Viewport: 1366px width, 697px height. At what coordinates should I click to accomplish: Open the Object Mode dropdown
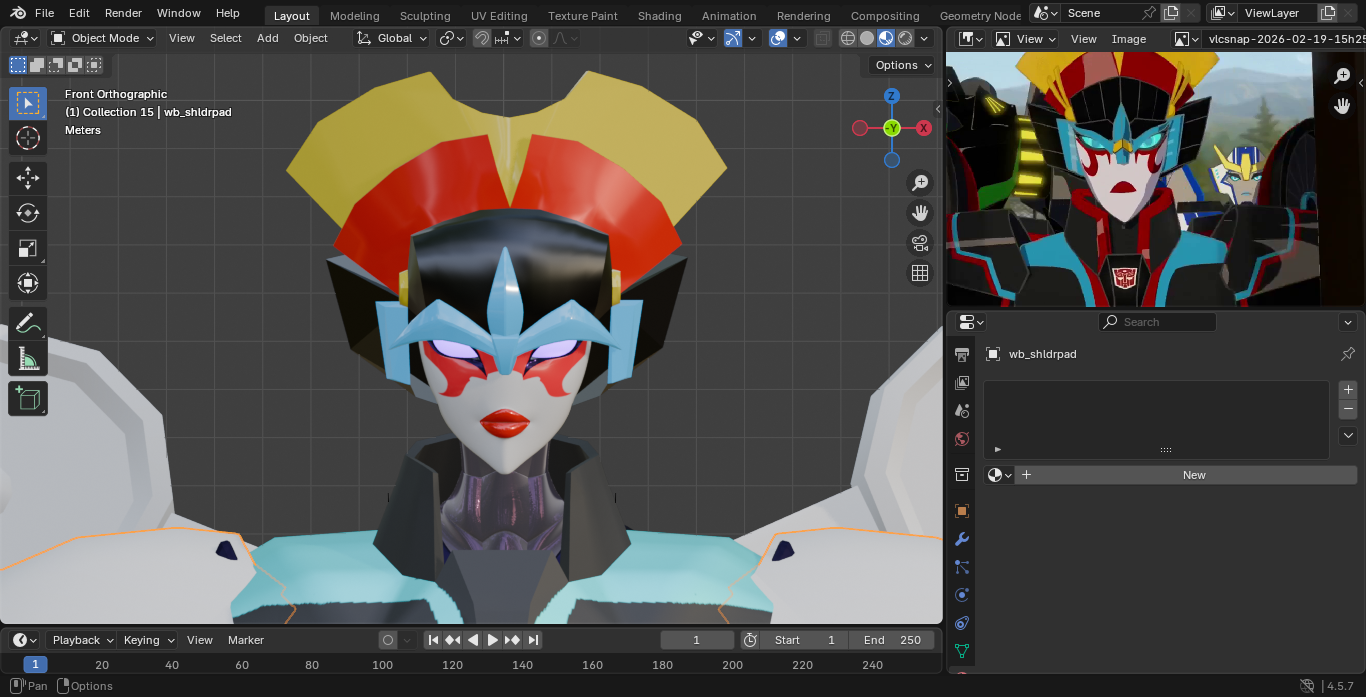pos(102,38)
